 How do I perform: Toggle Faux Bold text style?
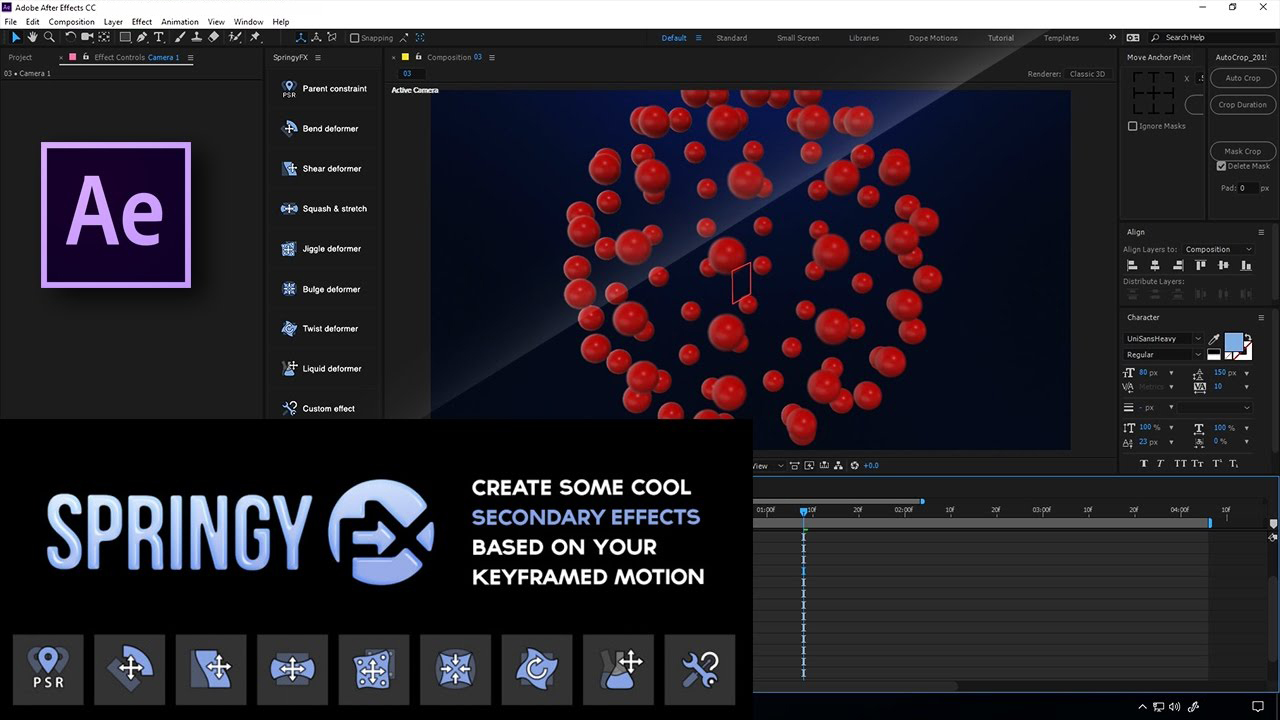point(1144,463)
